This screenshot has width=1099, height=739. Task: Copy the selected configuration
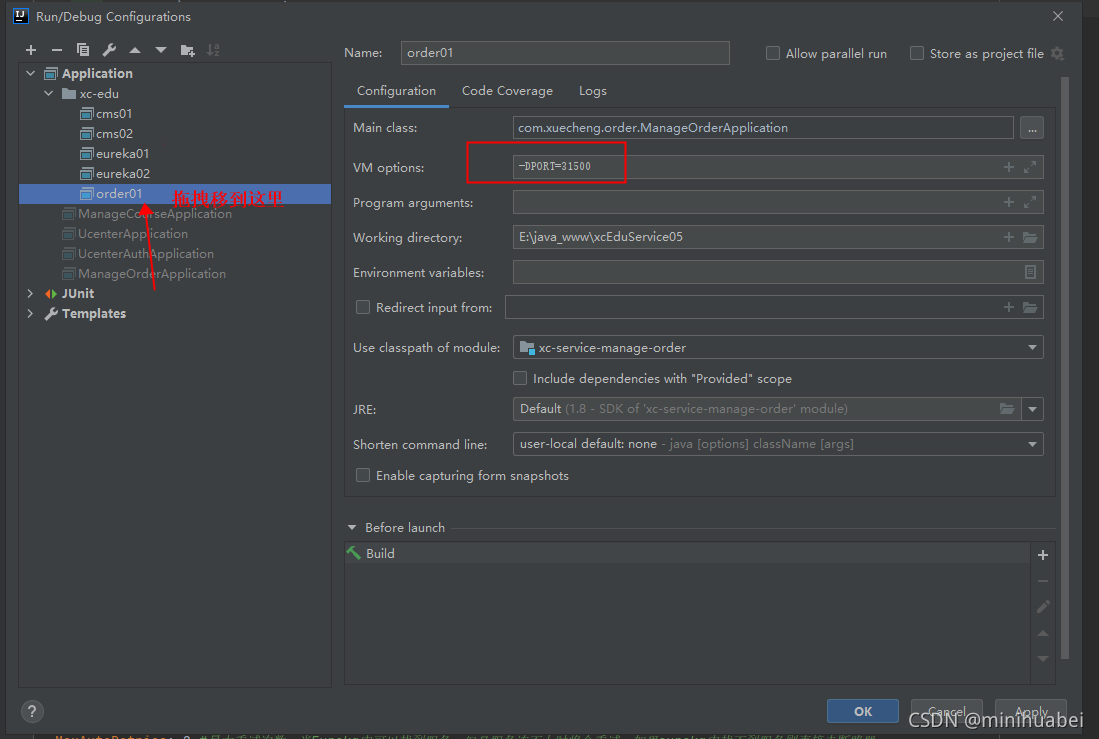[x=83, y=50]
